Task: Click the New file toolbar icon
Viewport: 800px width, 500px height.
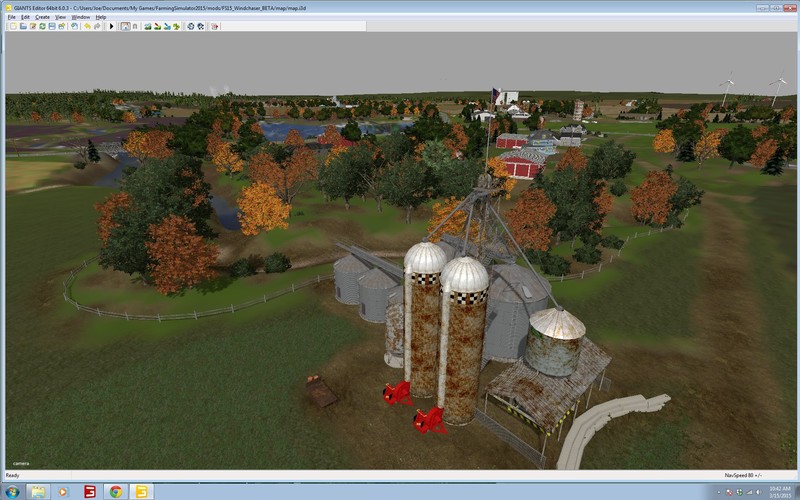Action: 12,26
